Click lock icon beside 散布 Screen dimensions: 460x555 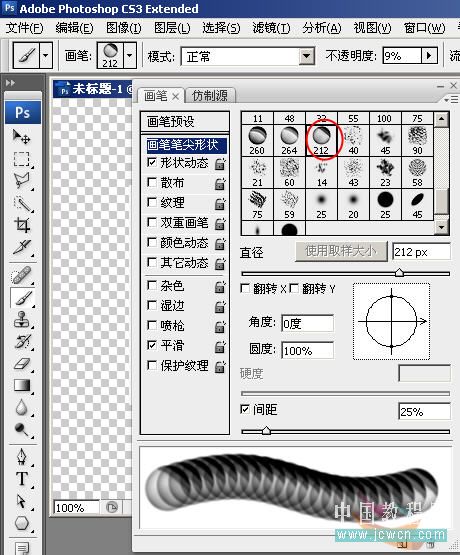(220, 184)
